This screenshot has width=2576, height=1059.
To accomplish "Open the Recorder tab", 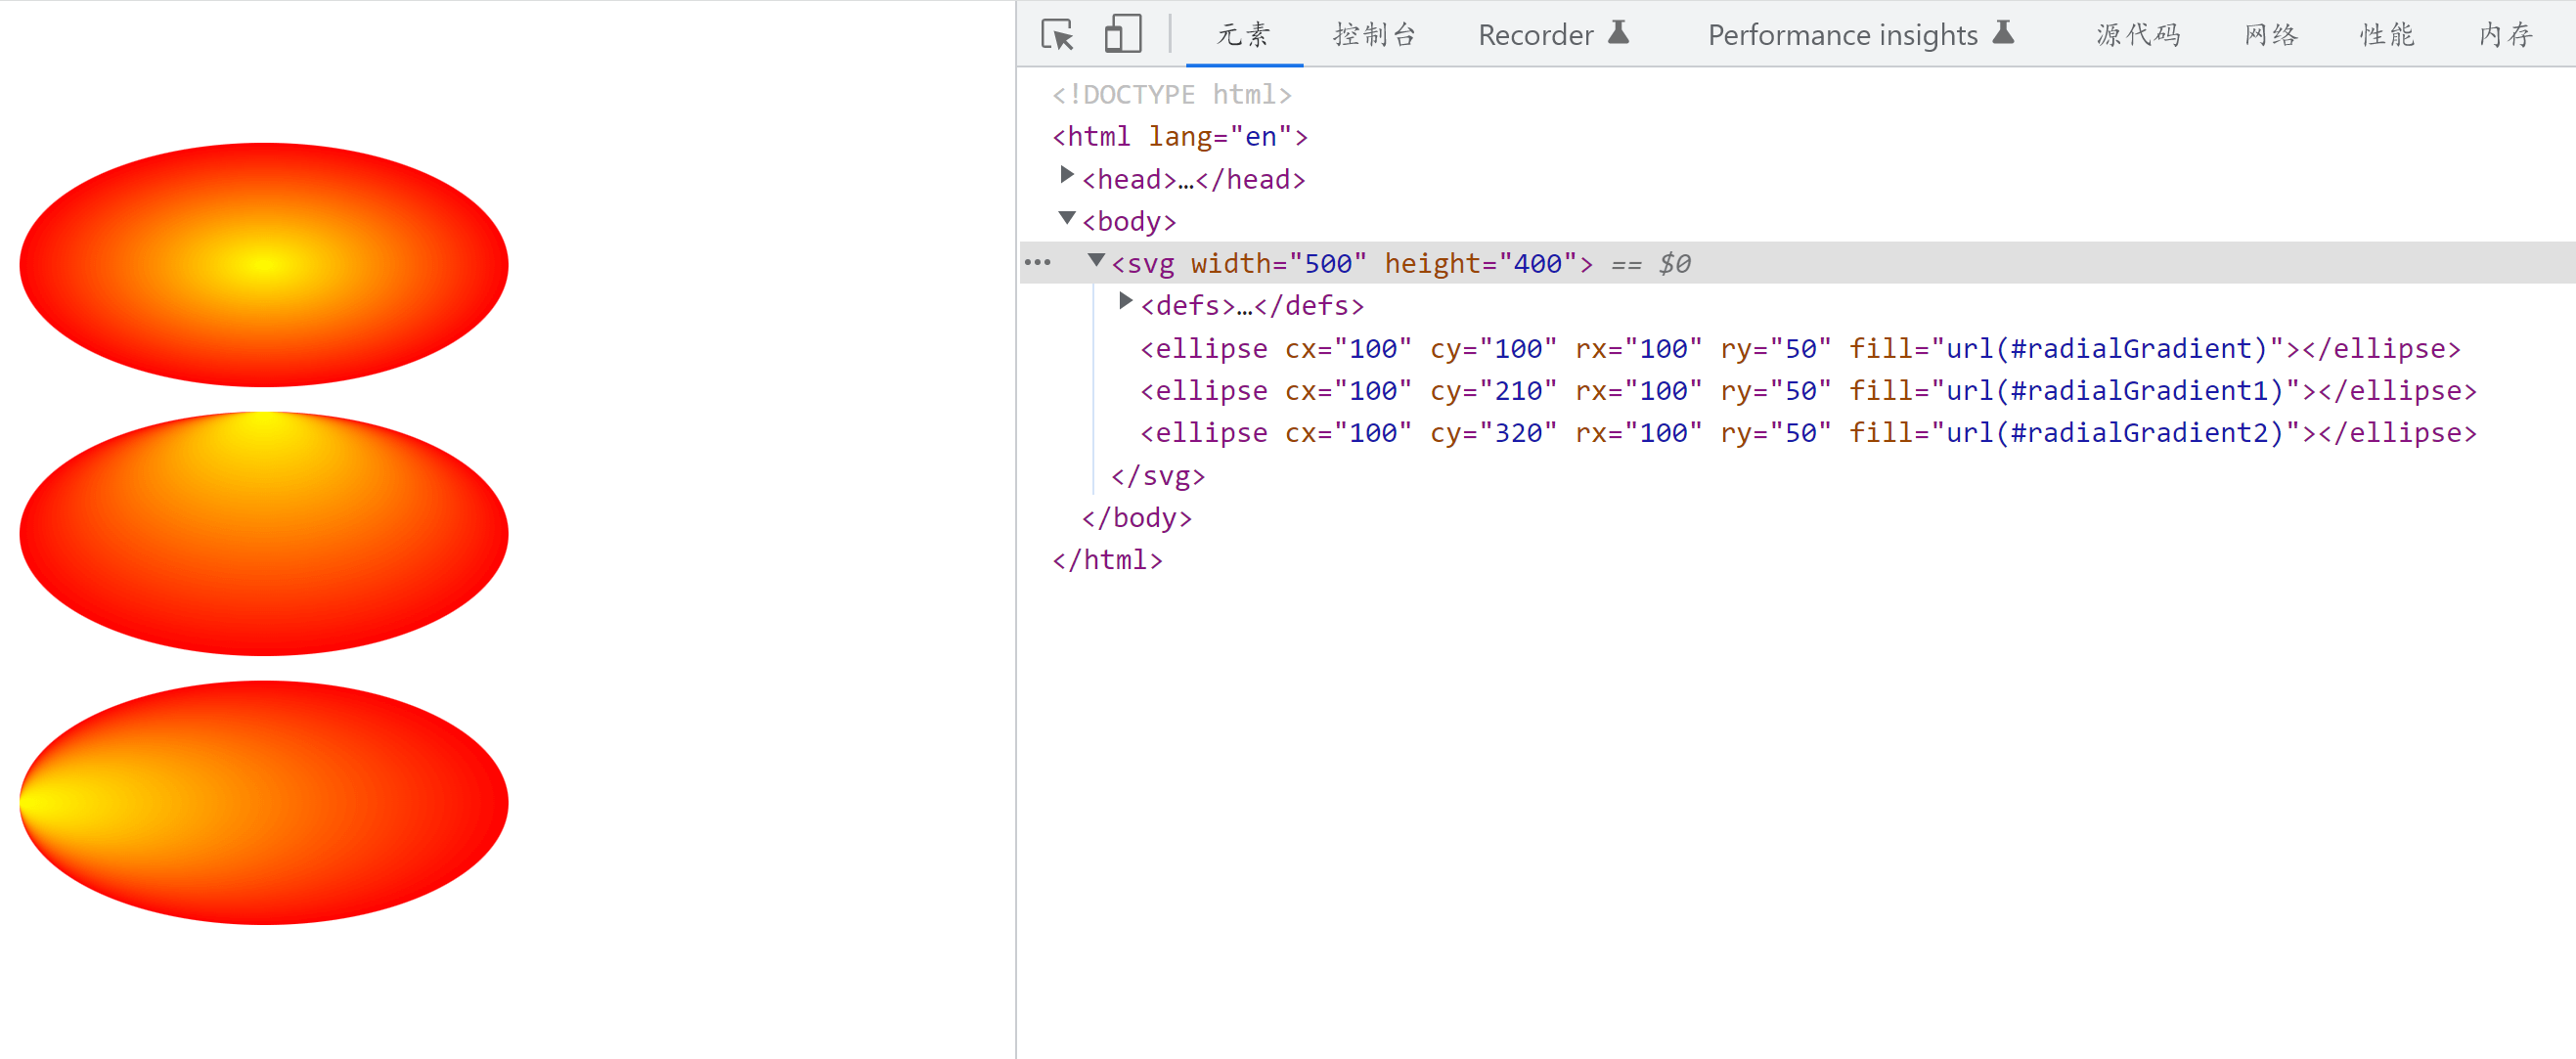I will click(x=1535, y=35).
